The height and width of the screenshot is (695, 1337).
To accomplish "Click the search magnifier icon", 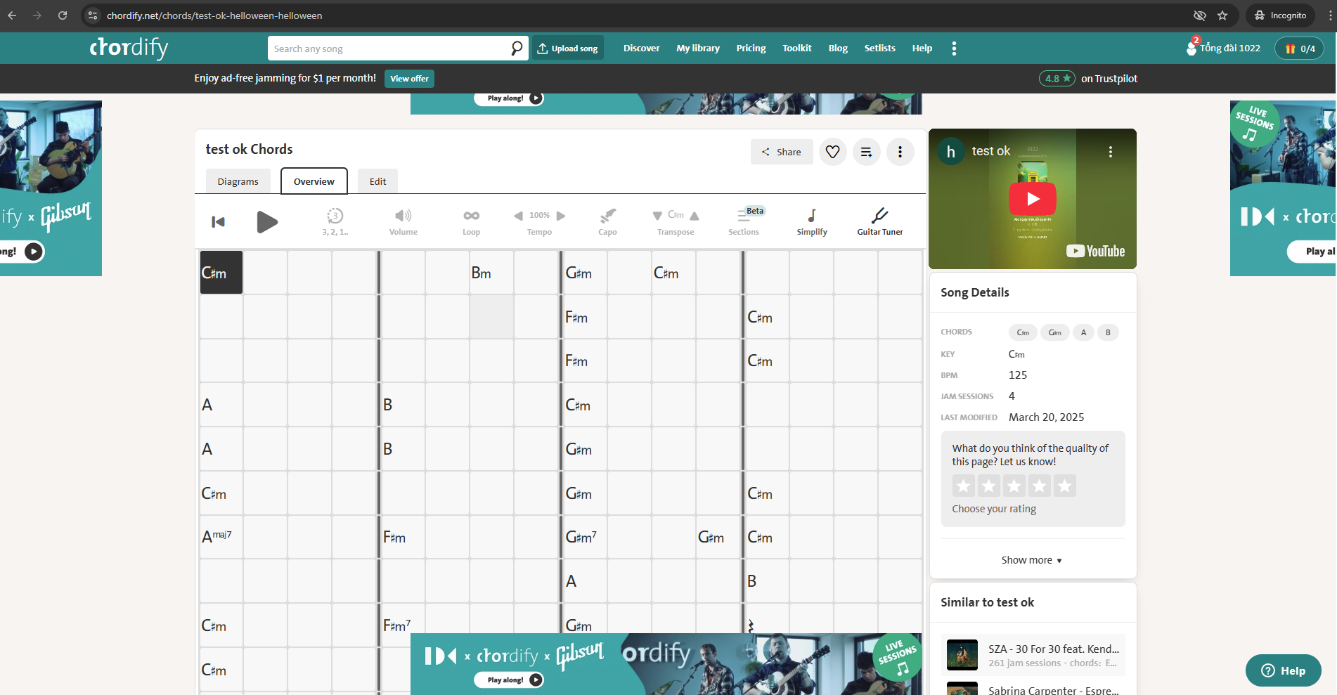I will click(x=517, y=48).
